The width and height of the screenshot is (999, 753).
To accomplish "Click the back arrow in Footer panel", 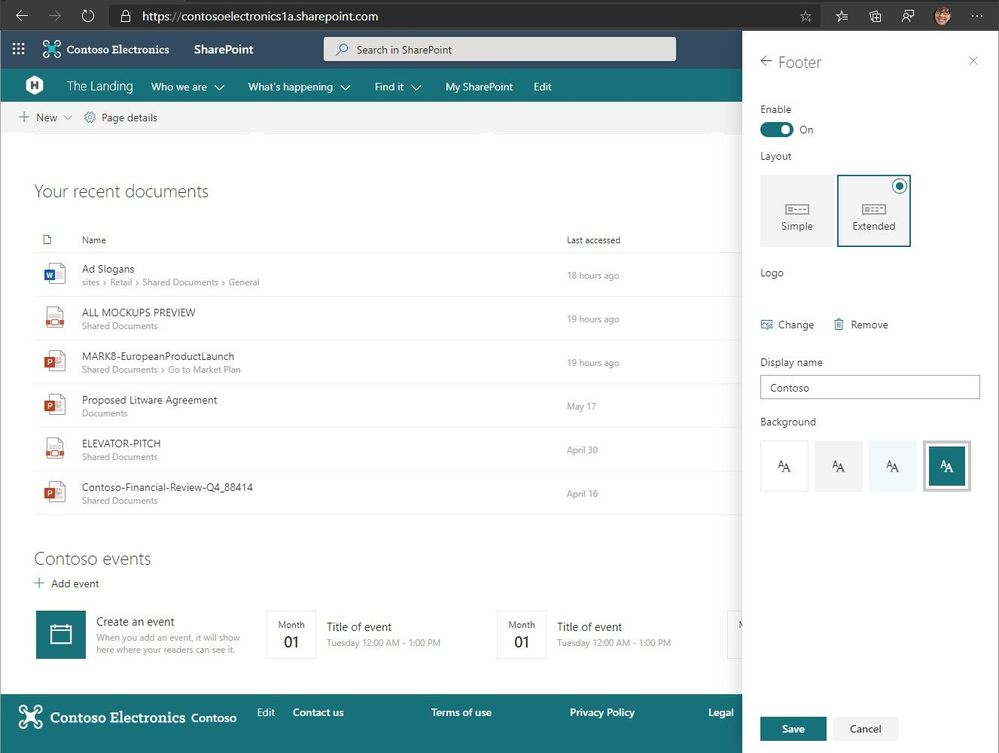I will 766,61.
